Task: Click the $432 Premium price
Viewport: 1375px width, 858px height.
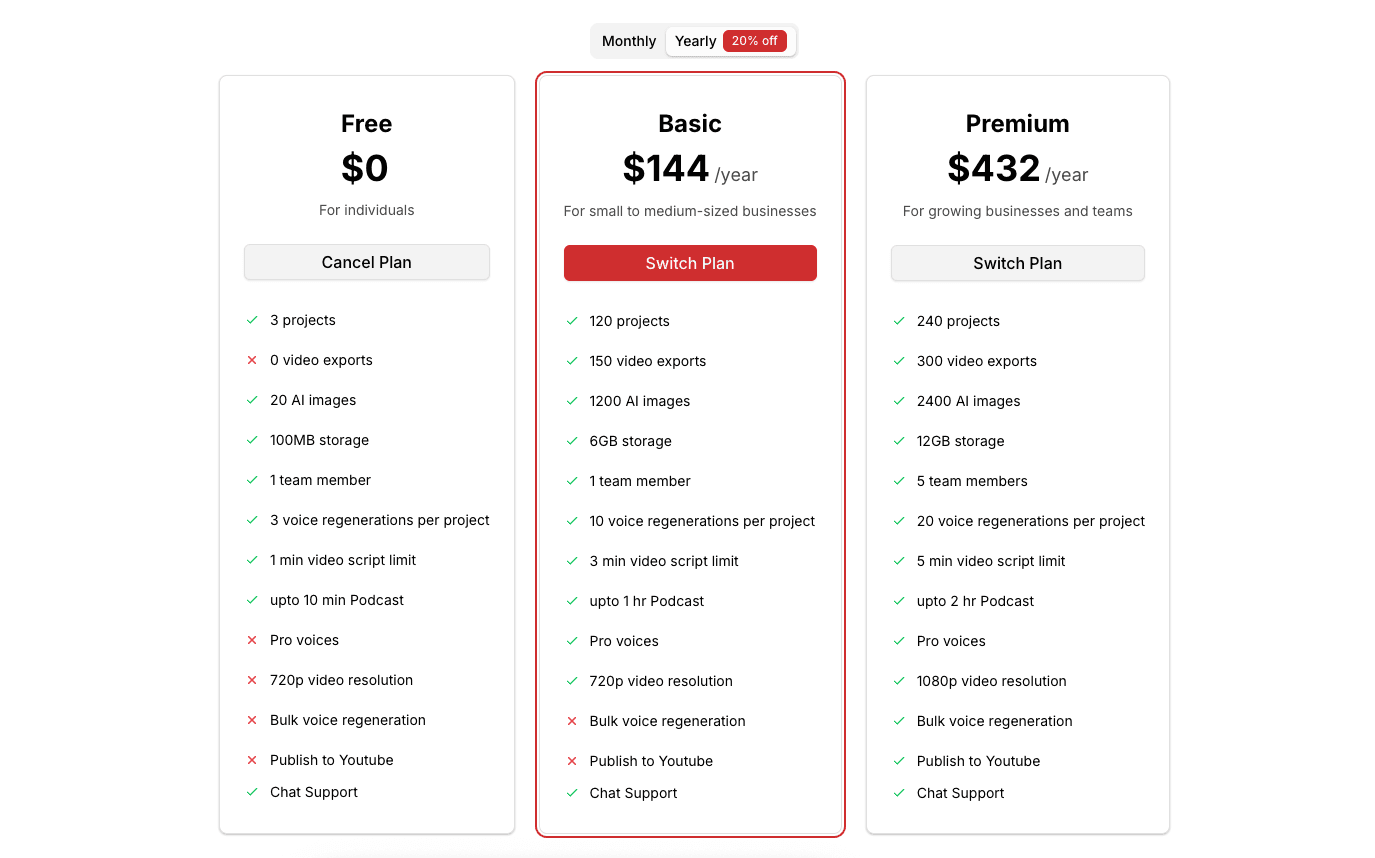Action: 994,168
